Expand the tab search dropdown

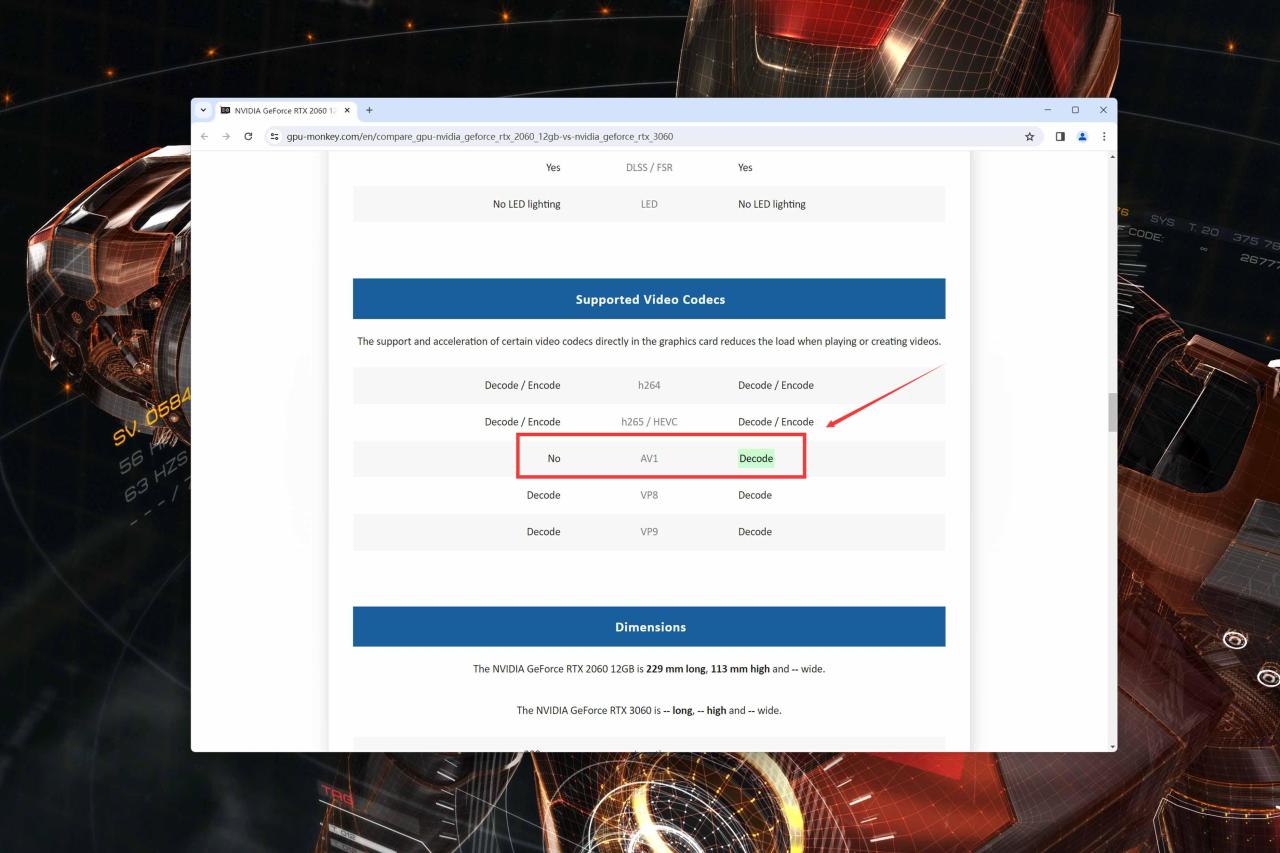click(x=203, y=110)
